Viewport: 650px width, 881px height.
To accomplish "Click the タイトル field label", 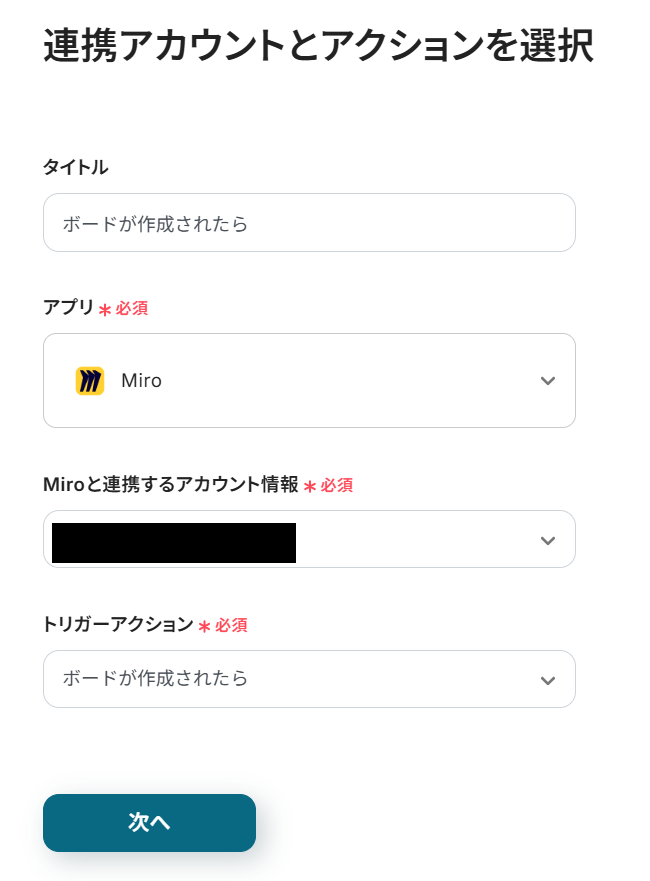I will 75,168.
